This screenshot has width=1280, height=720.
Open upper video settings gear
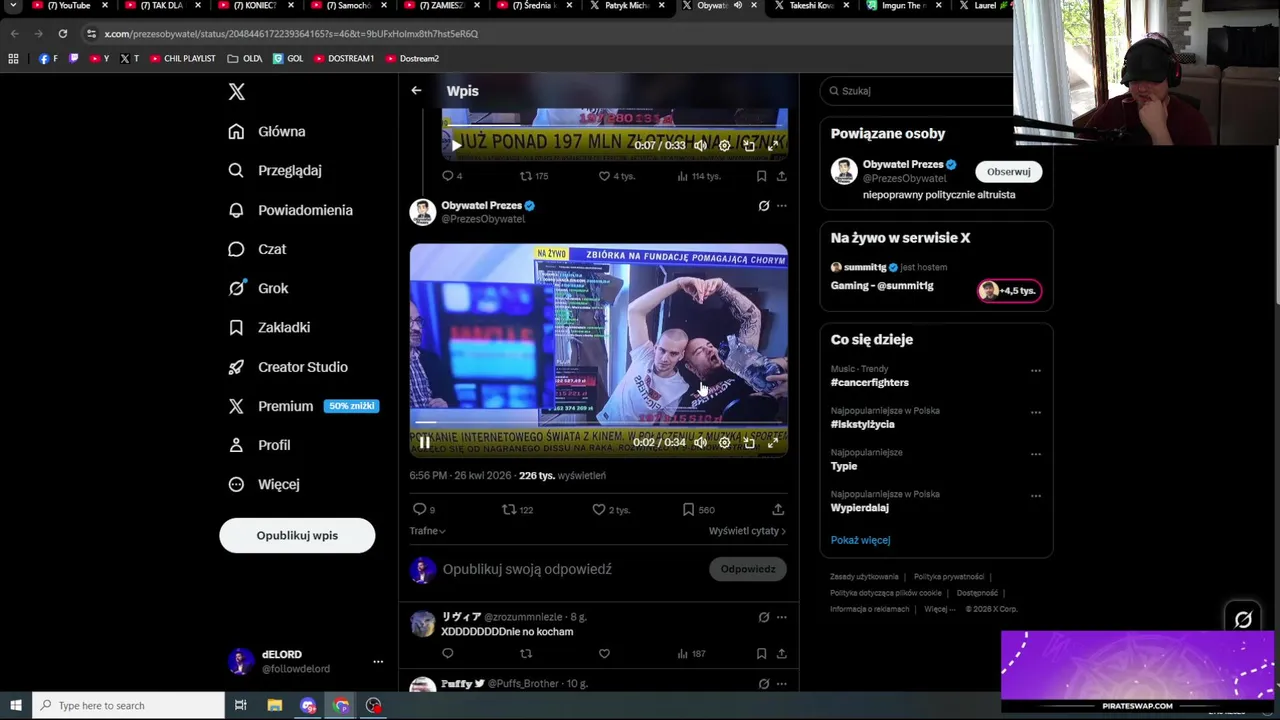click(725, 145)
